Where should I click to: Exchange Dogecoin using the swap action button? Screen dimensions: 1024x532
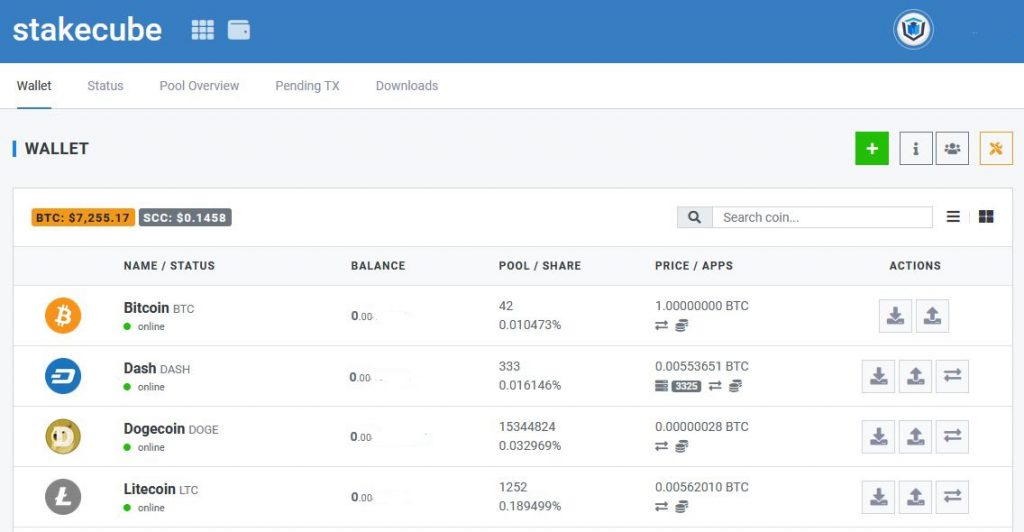[x=952, y=436]
